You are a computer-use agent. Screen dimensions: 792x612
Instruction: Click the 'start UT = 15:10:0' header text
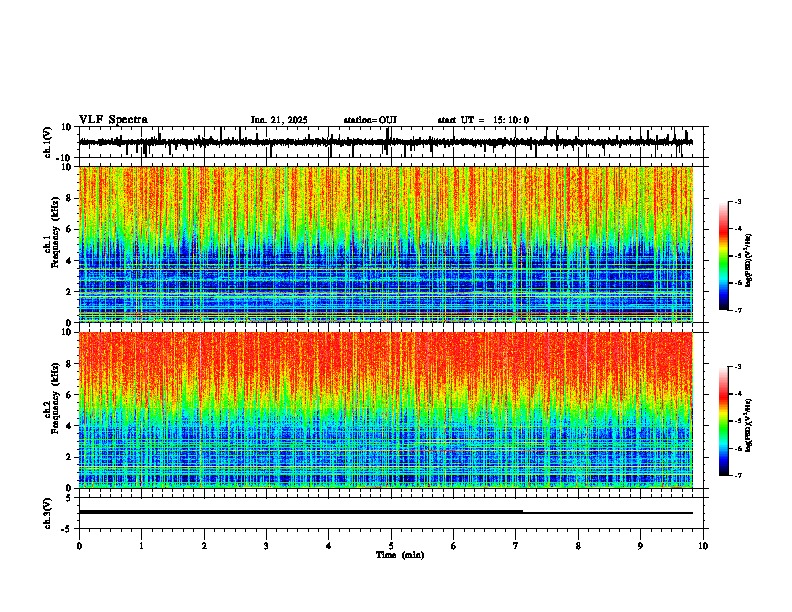click(x=483, y=120)
